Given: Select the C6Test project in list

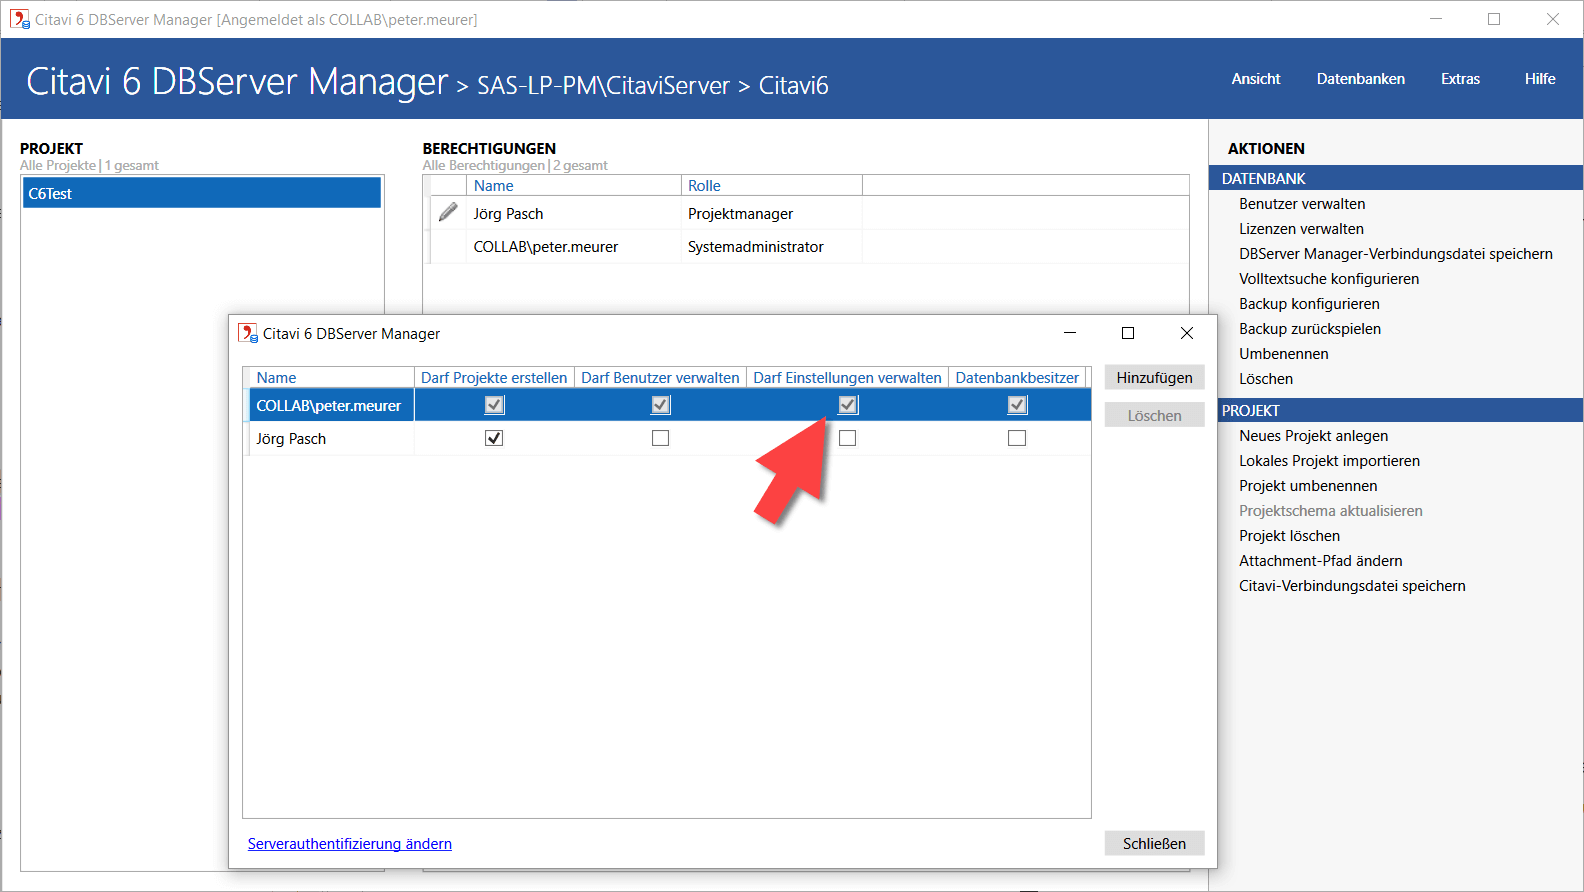Looking at the screenshot, I should click(201, 194).
